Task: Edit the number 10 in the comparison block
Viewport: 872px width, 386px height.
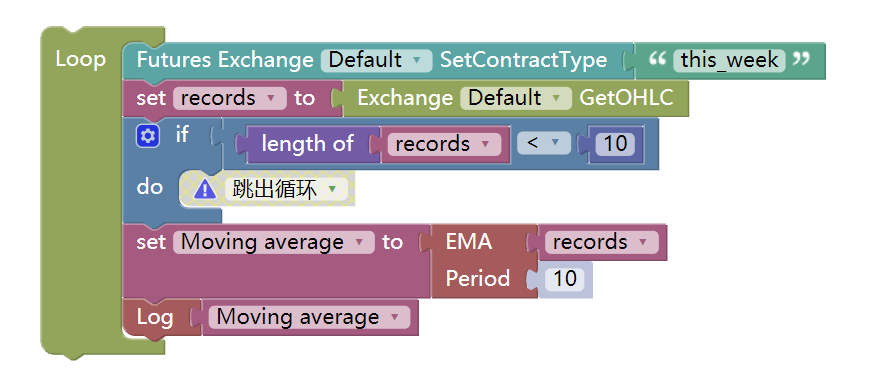Action: pyautogui.click(x=615, y=144)
